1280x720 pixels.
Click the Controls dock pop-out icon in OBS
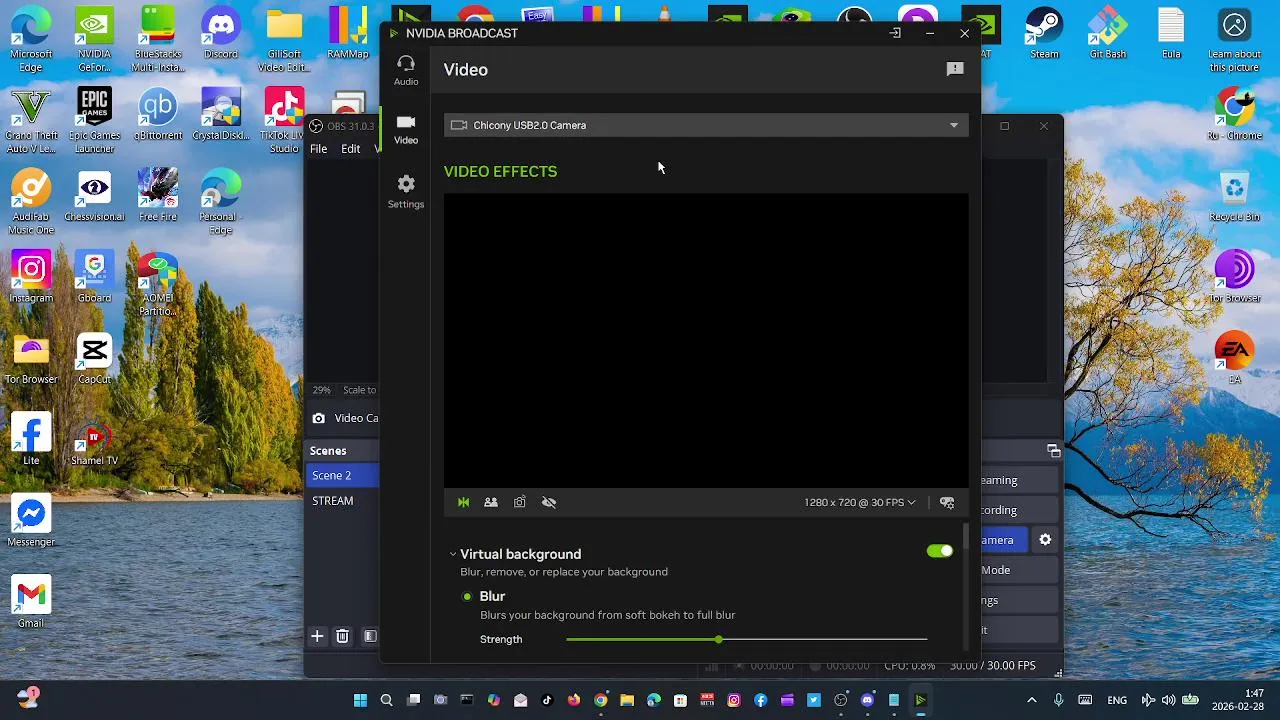tap(1053, 451)
